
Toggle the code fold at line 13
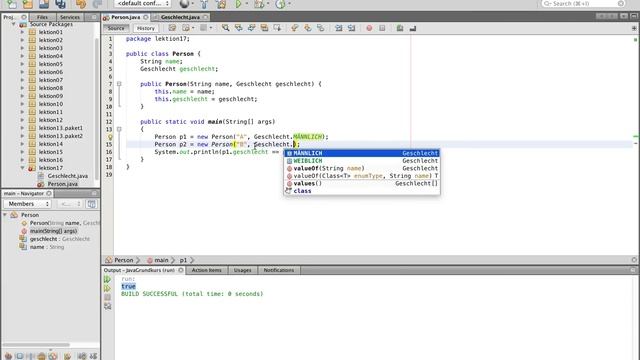[x=119, y=129]
